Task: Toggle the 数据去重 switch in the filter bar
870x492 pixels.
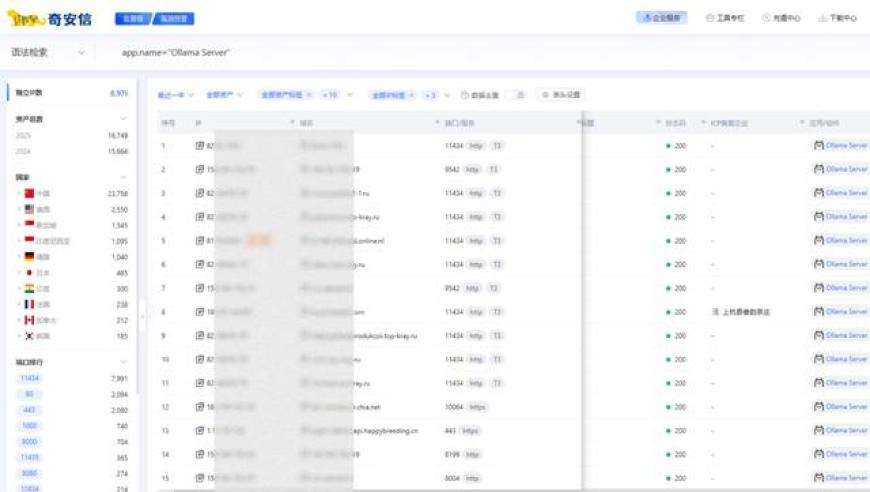Action: 517,95
